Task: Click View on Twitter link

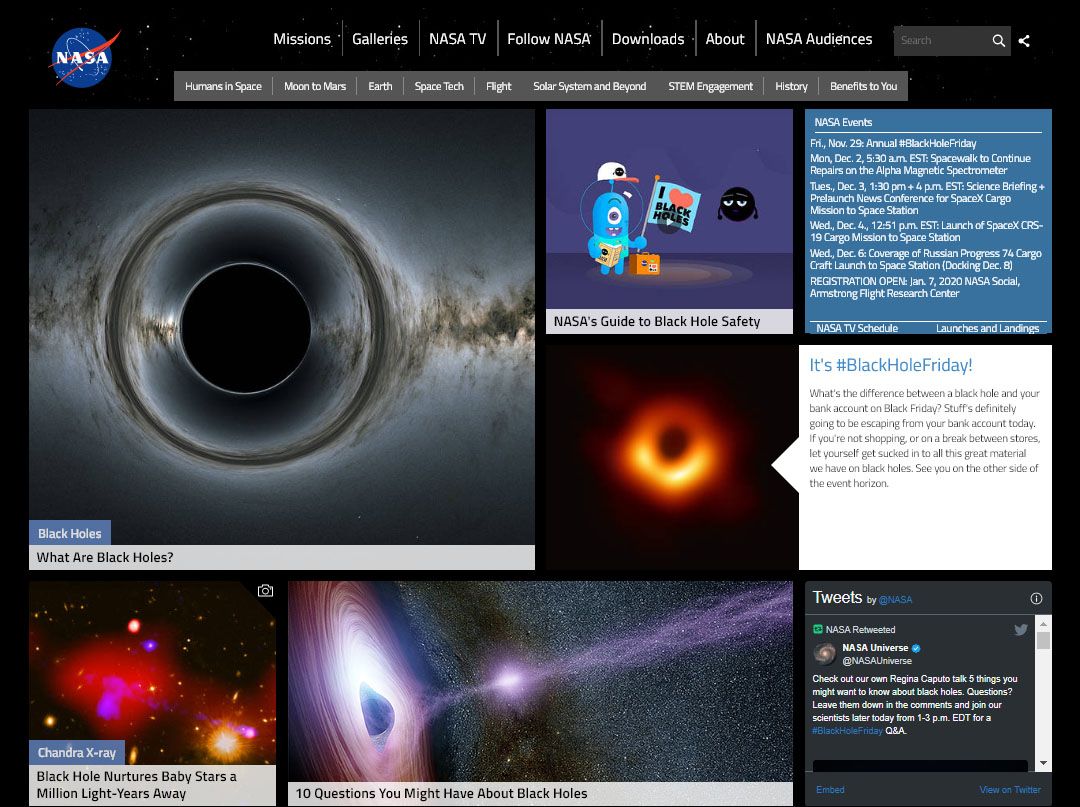Action: coord(1011,789)
